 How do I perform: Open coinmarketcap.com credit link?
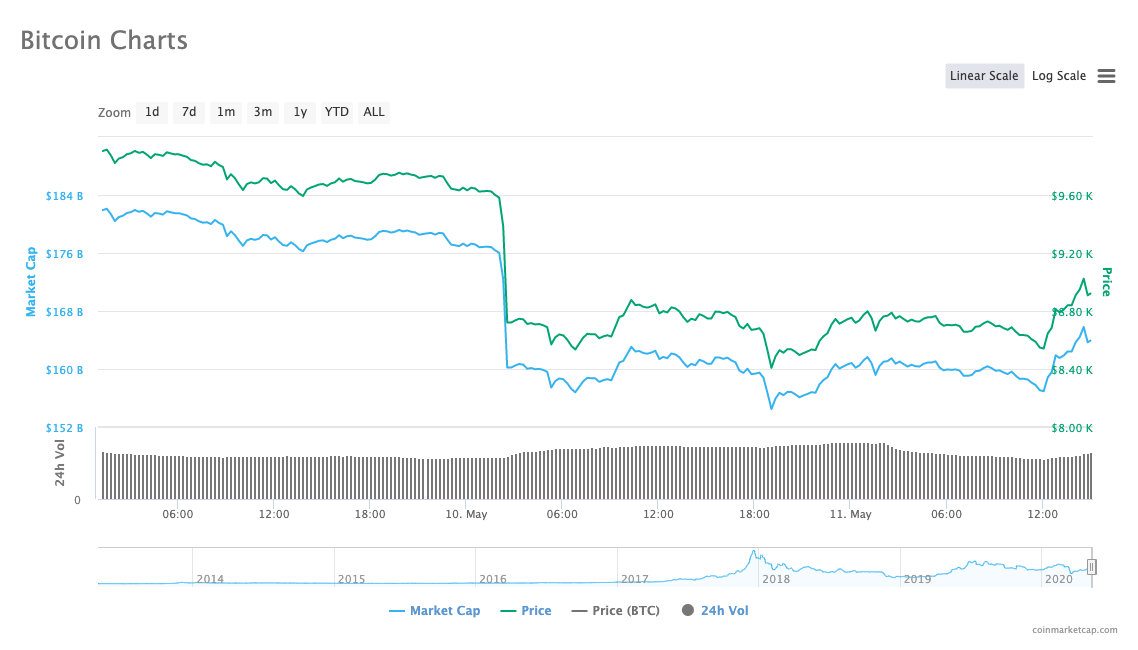click(1075, 630)
